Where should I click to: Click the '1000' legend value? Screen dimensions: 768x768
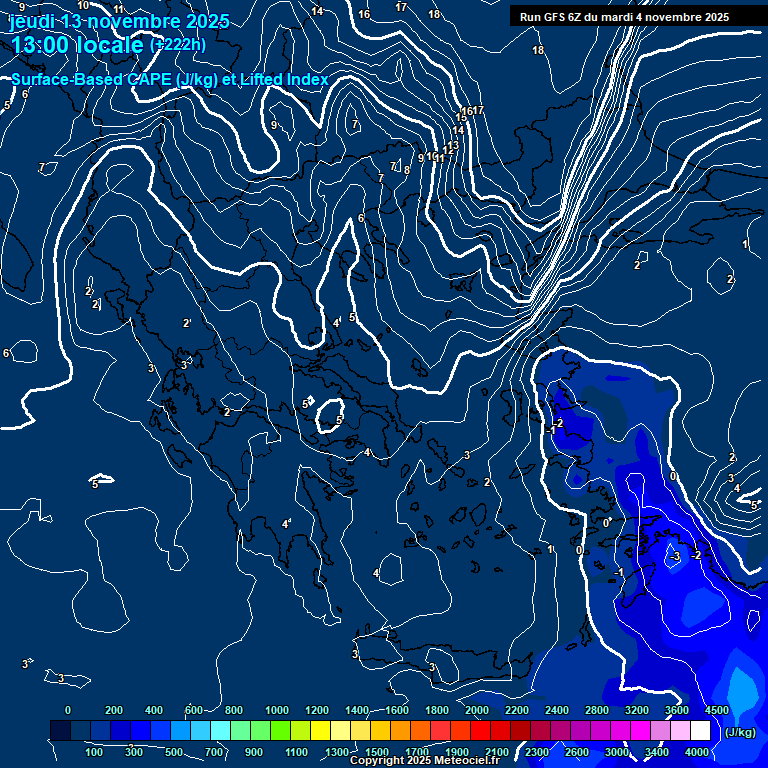(x=277, y=710)
